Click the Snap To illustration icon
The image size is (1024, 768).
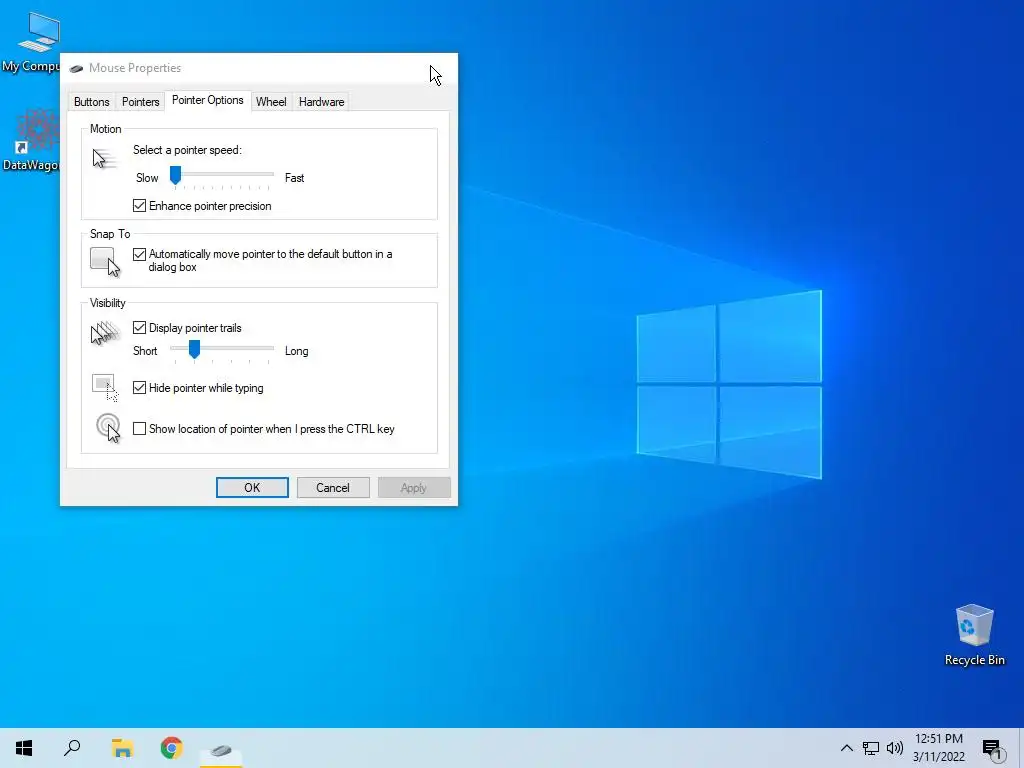pos(106,261)
